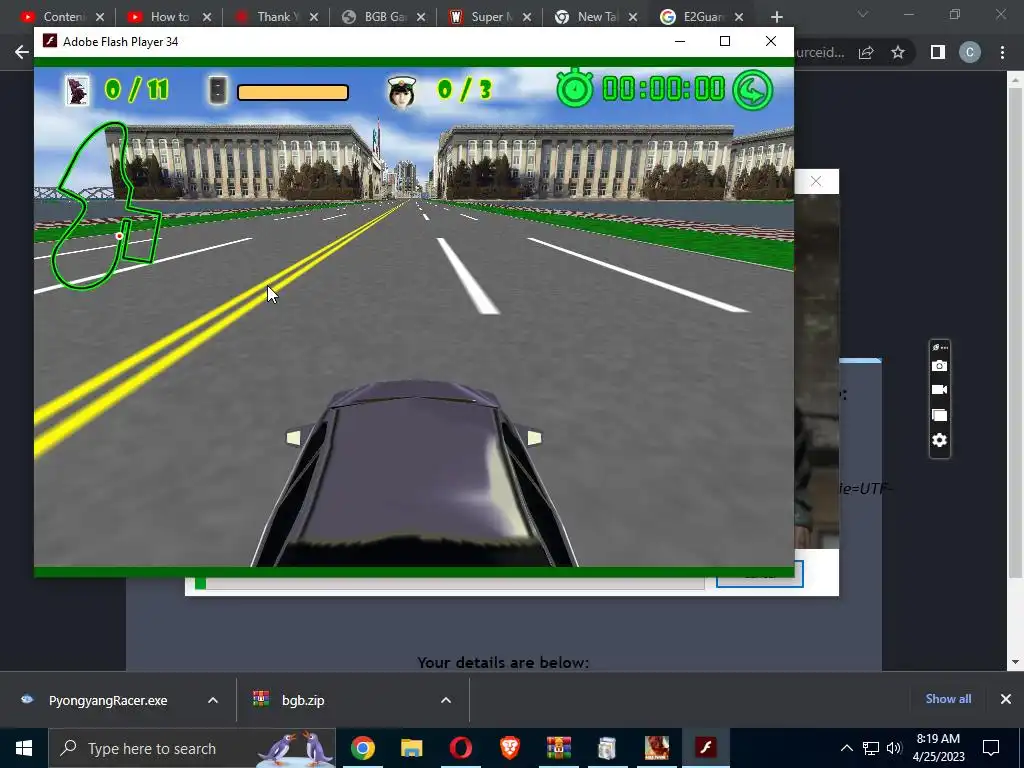Viewport: 1024px width, 768px height.
Task: Open Brave browser from the taskbar
Action: (x=509, y=748)
